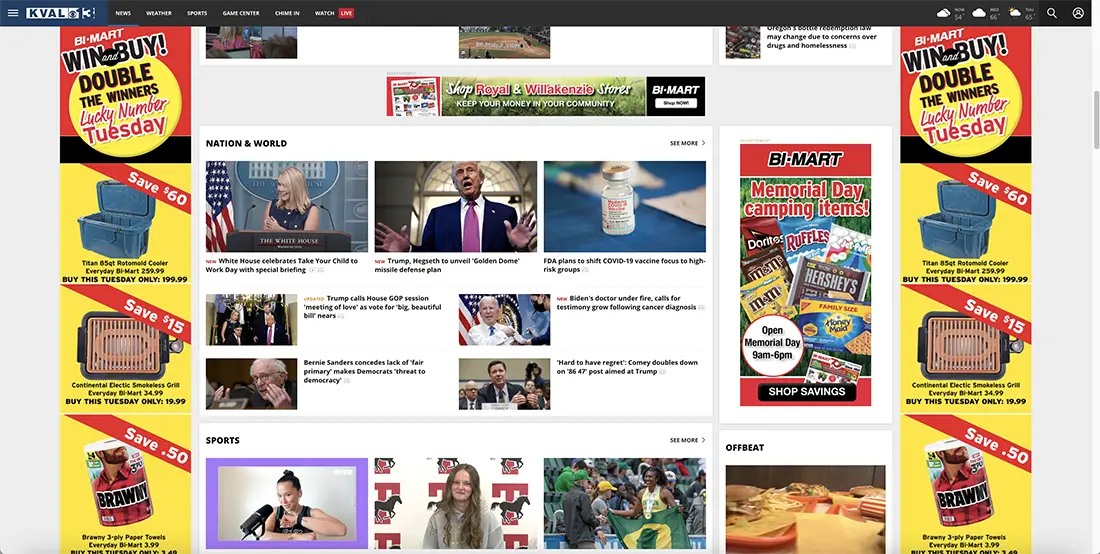
Task: Read Comey doubles down '86 47' headline
Action: coord(627,367)
